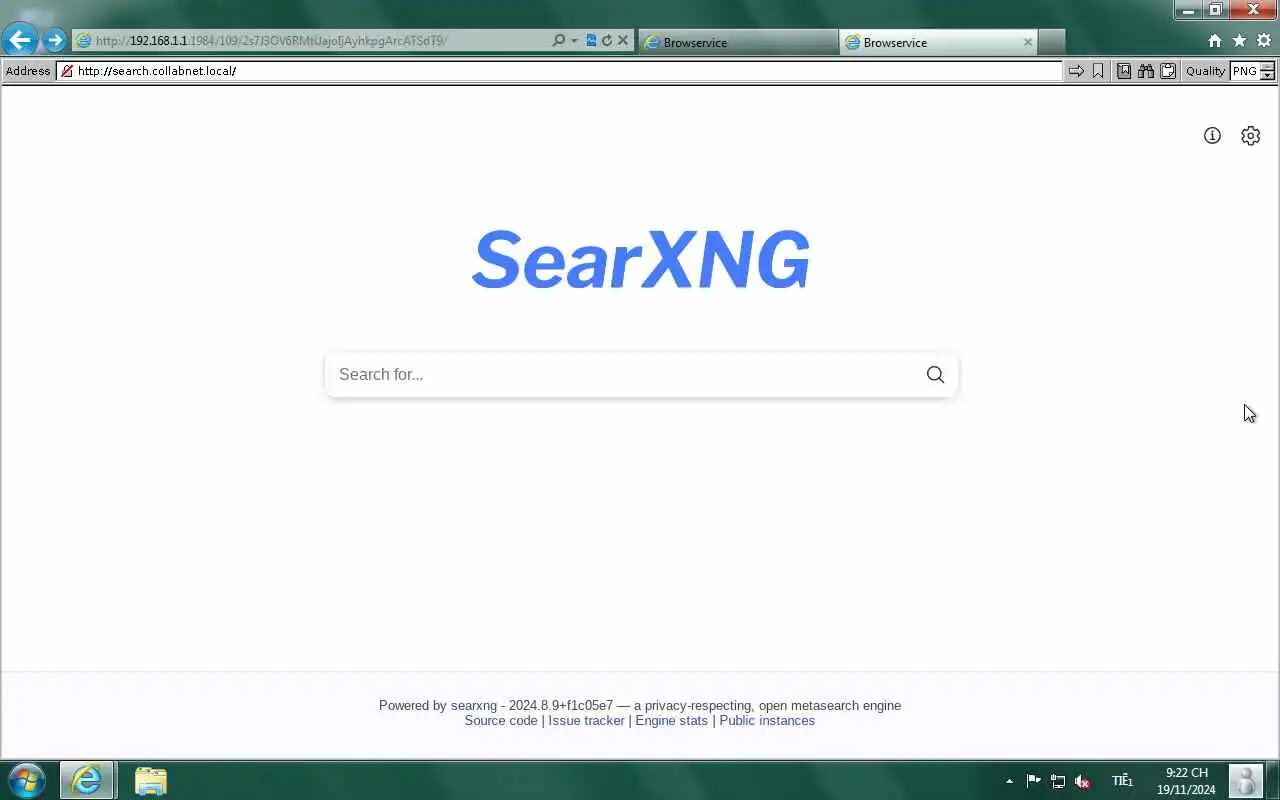Close the active Browservice tab

coord(1027,42)
